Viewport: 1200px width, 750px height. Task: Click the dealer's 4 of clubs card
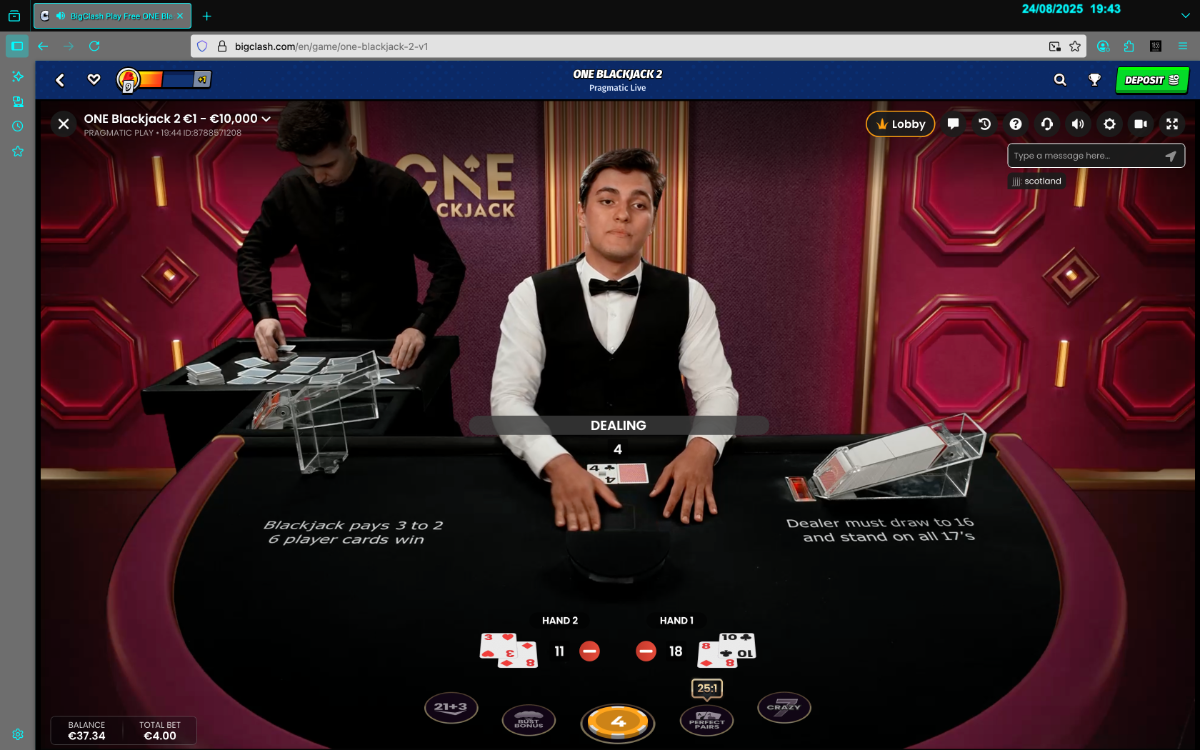coord(601,473)
